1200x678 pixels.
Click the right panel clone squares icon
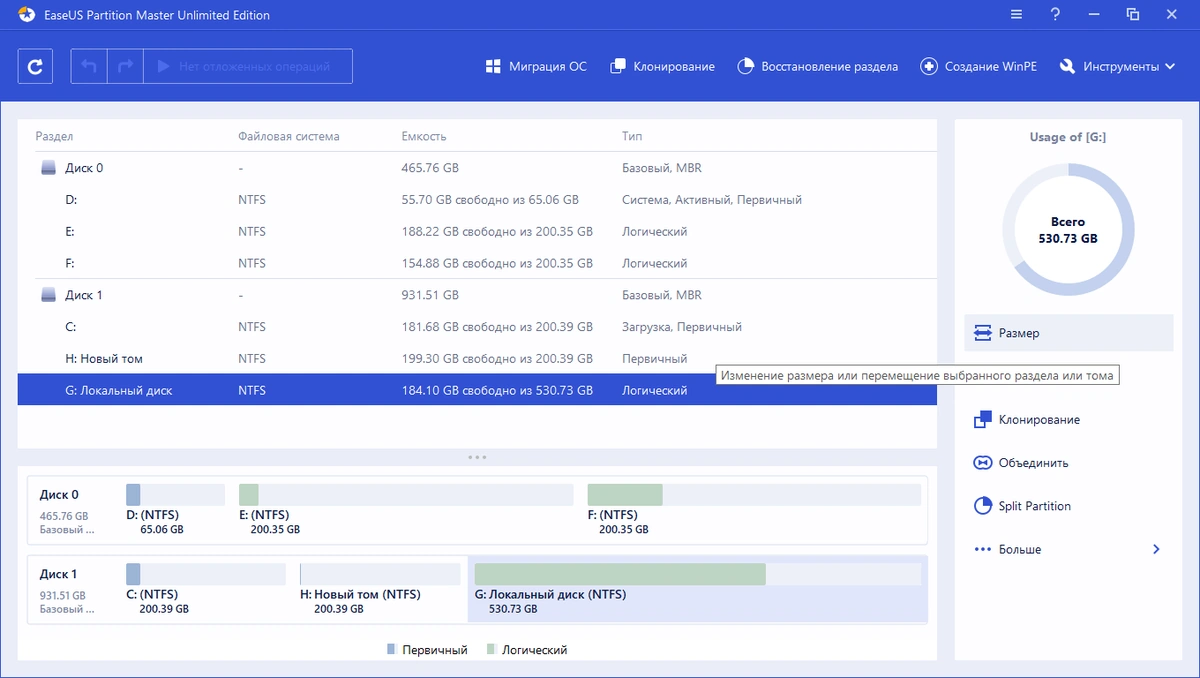[982, 420]
